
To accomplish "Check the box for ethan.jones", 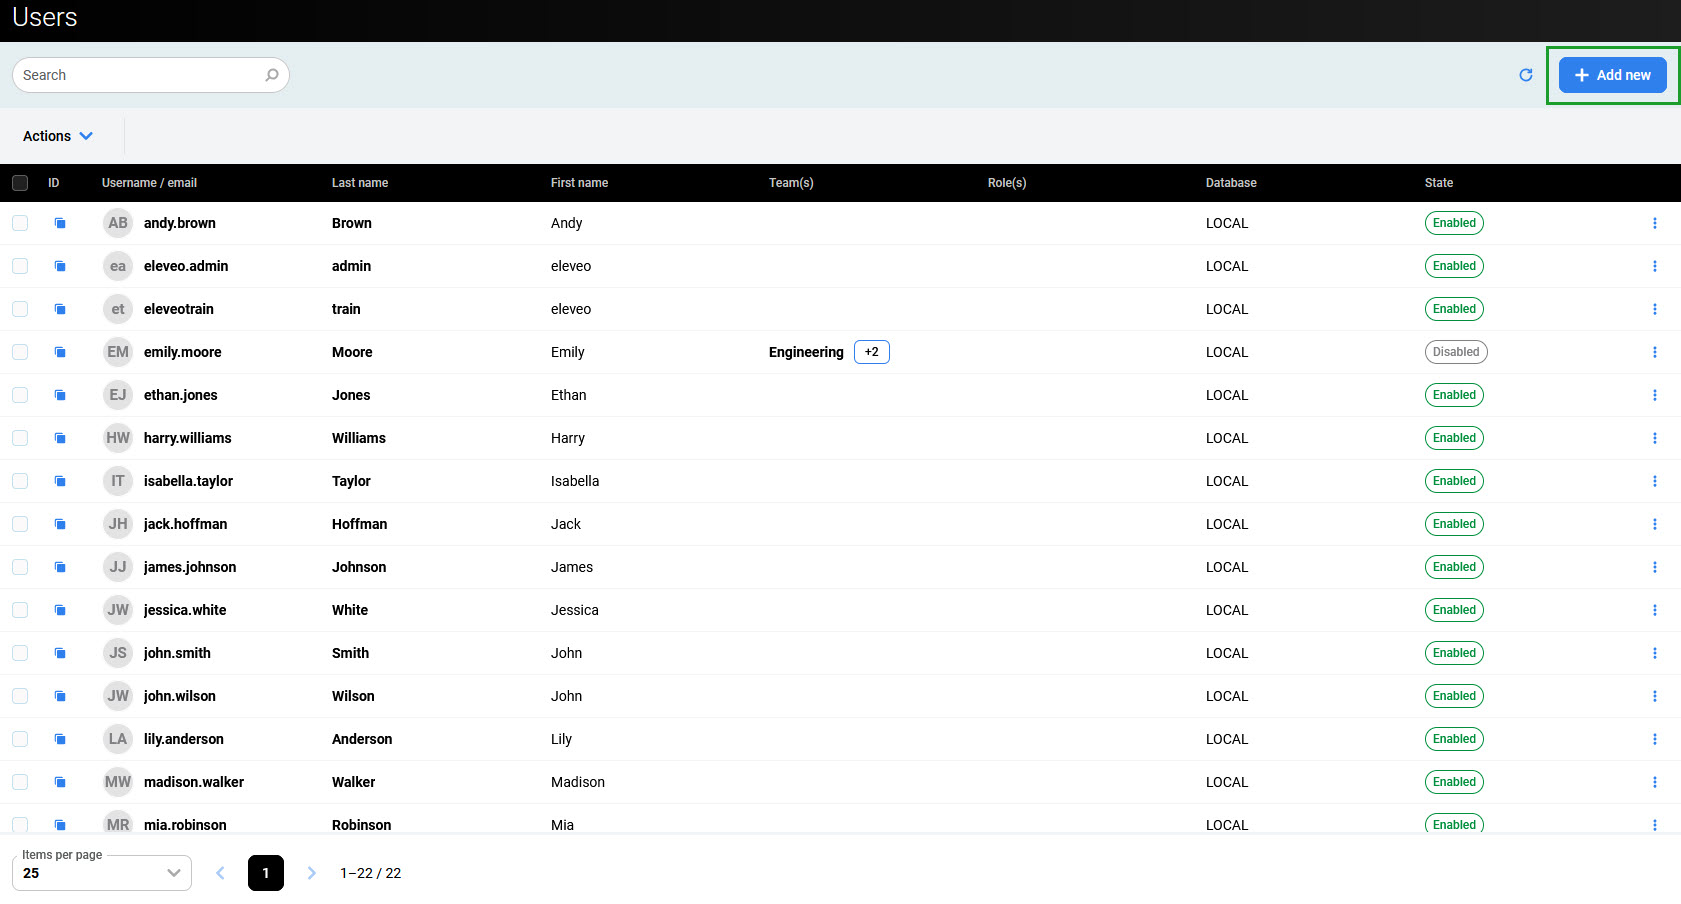I will click(20, 395).
